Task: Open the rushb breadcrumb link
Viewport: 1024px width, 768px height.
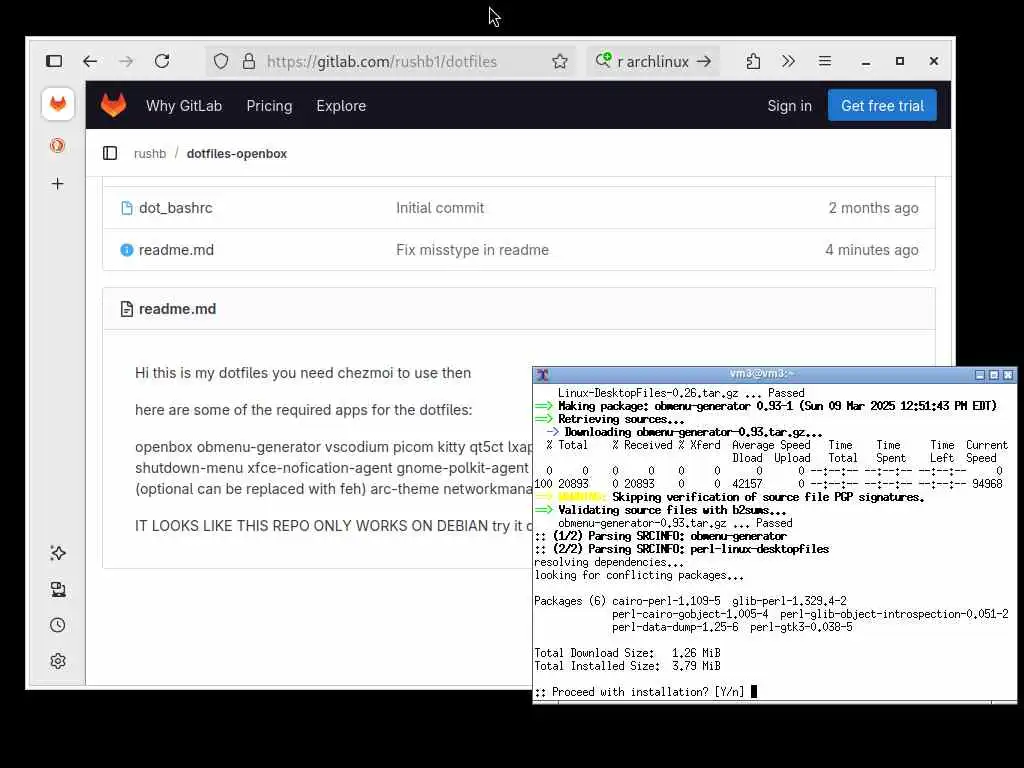Action: coord(150,153)
